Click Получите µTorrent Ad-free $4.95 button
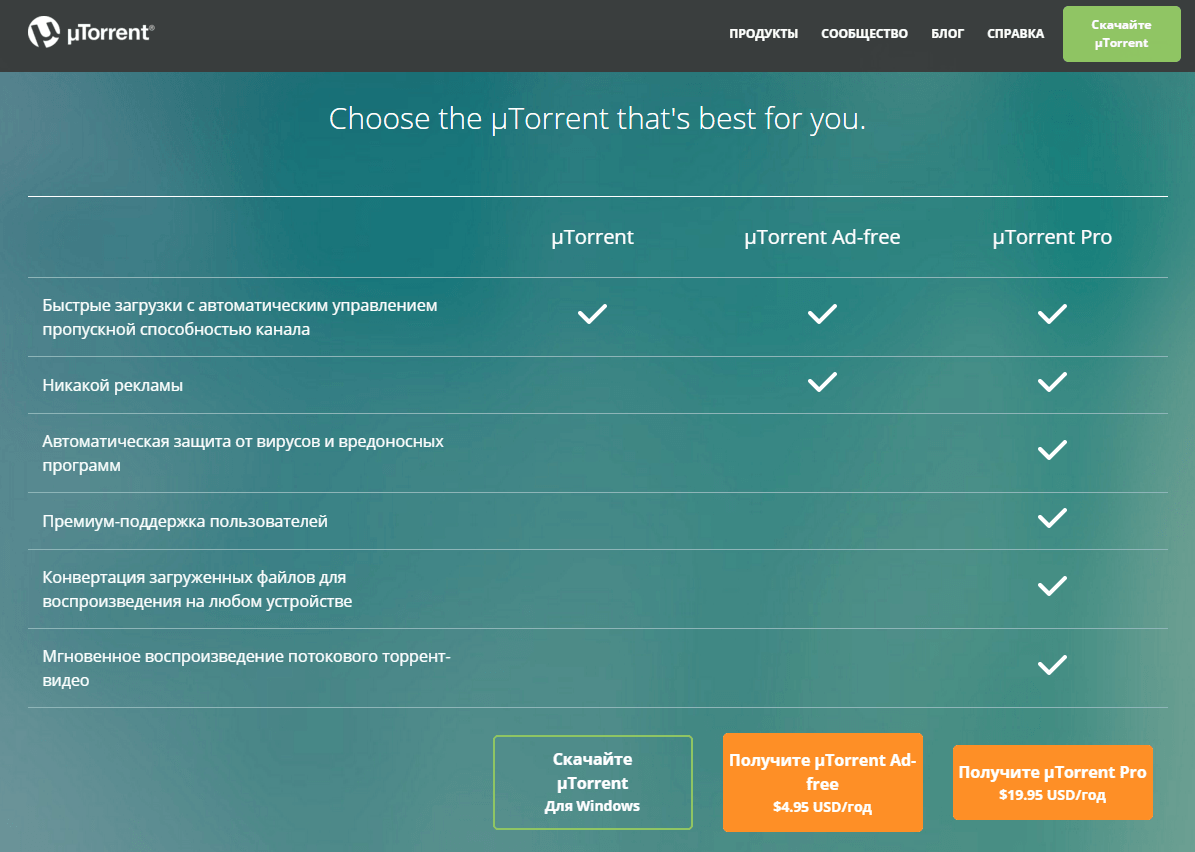 click(x=822, y=782)
